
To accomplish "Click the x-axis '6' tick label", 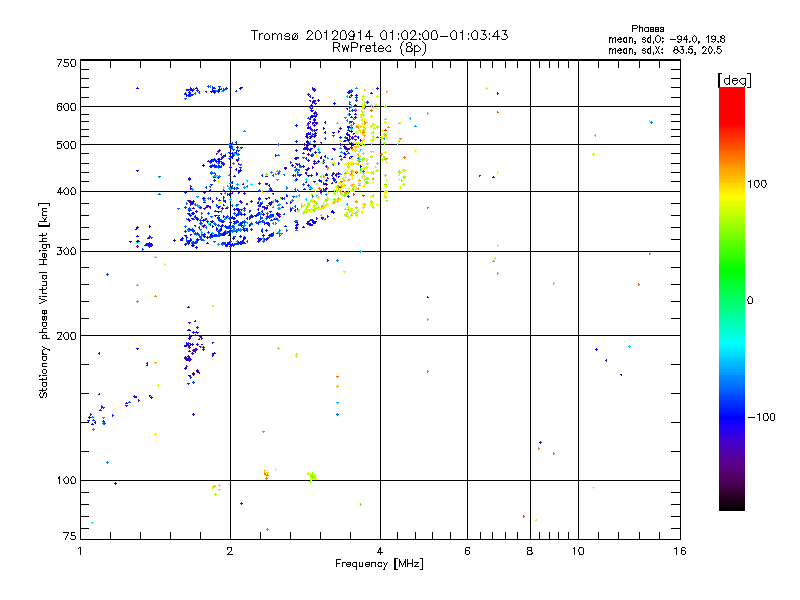I will click(467, 551).
